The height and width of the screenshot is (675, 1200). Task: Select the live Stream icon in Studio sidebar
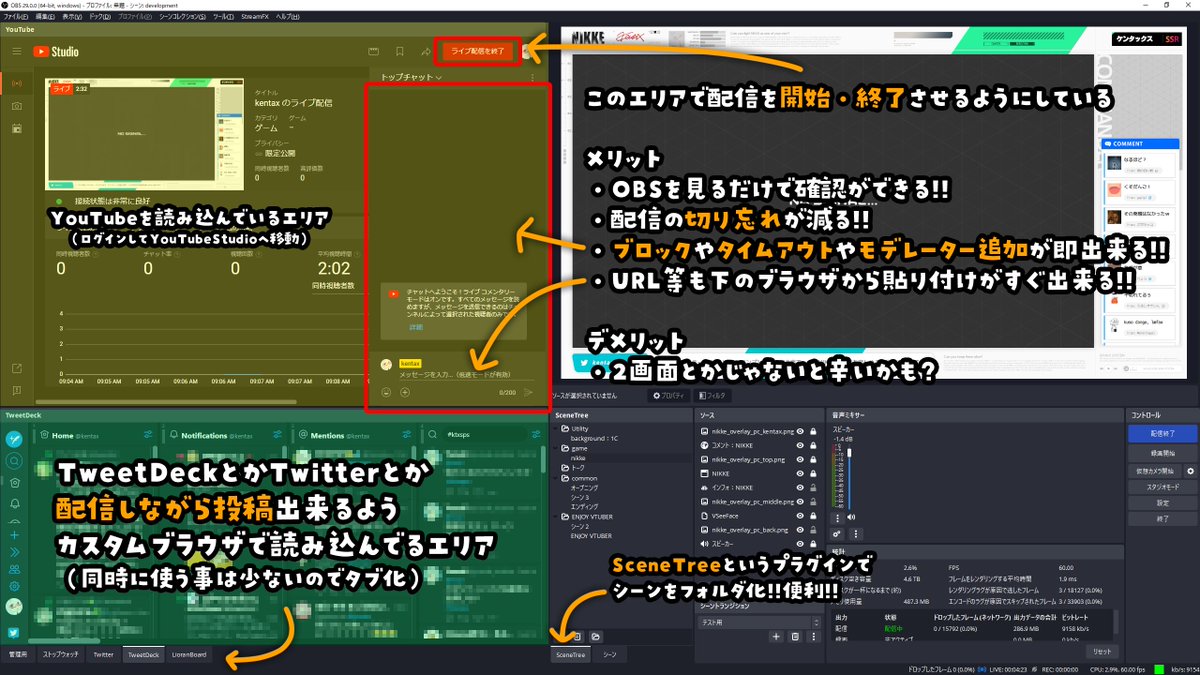(x=17, y=81)
